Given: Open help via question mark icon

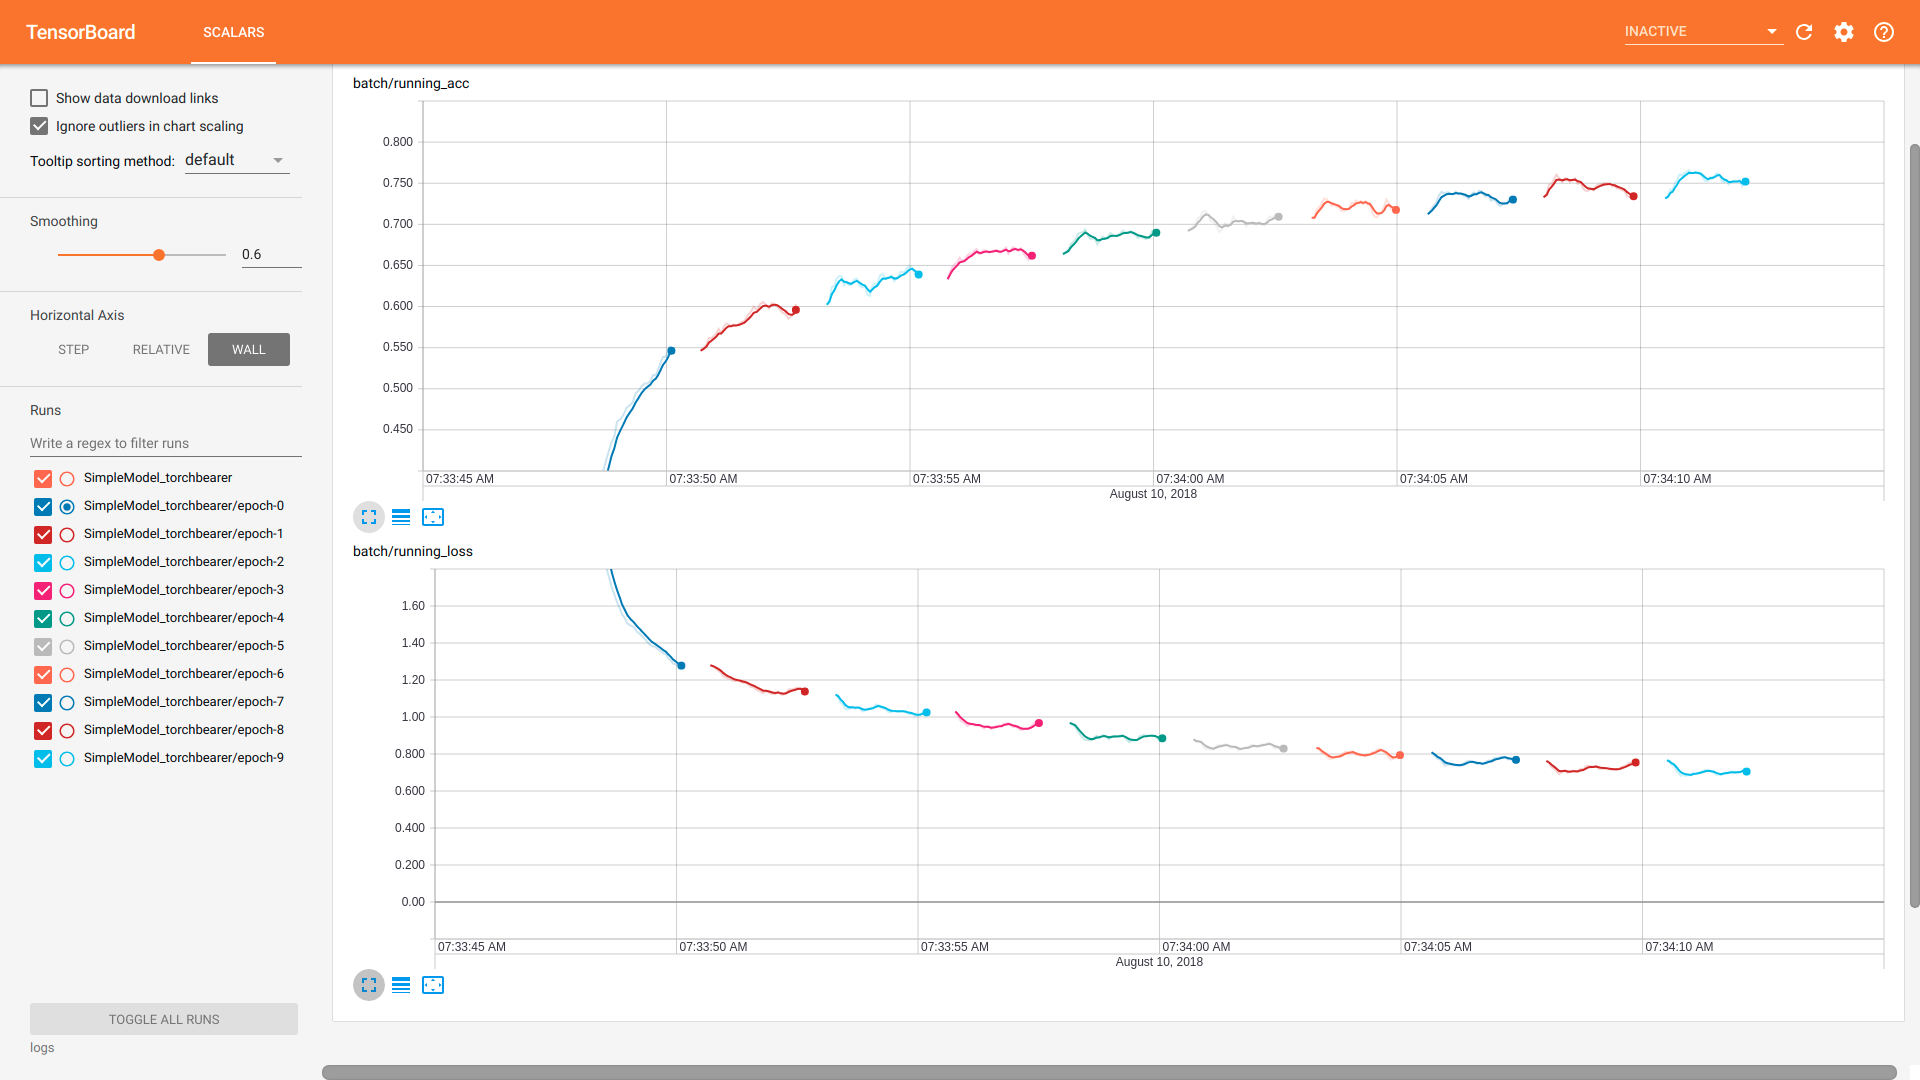Looking at the screenshot, I should click(1884, 32).
